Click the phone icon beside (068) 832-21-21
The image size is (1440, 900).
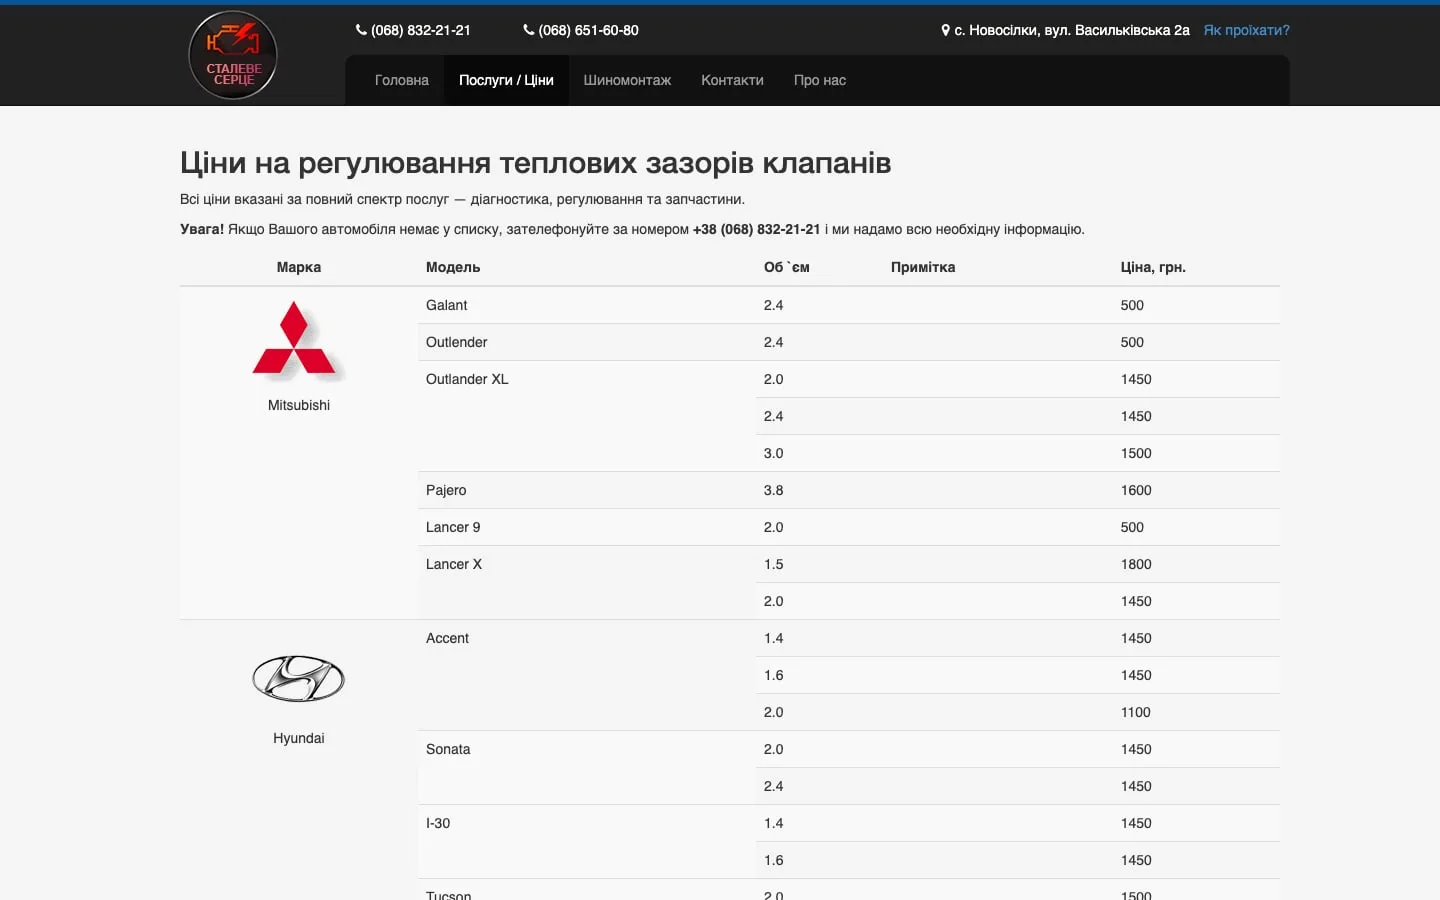[361, 30]
